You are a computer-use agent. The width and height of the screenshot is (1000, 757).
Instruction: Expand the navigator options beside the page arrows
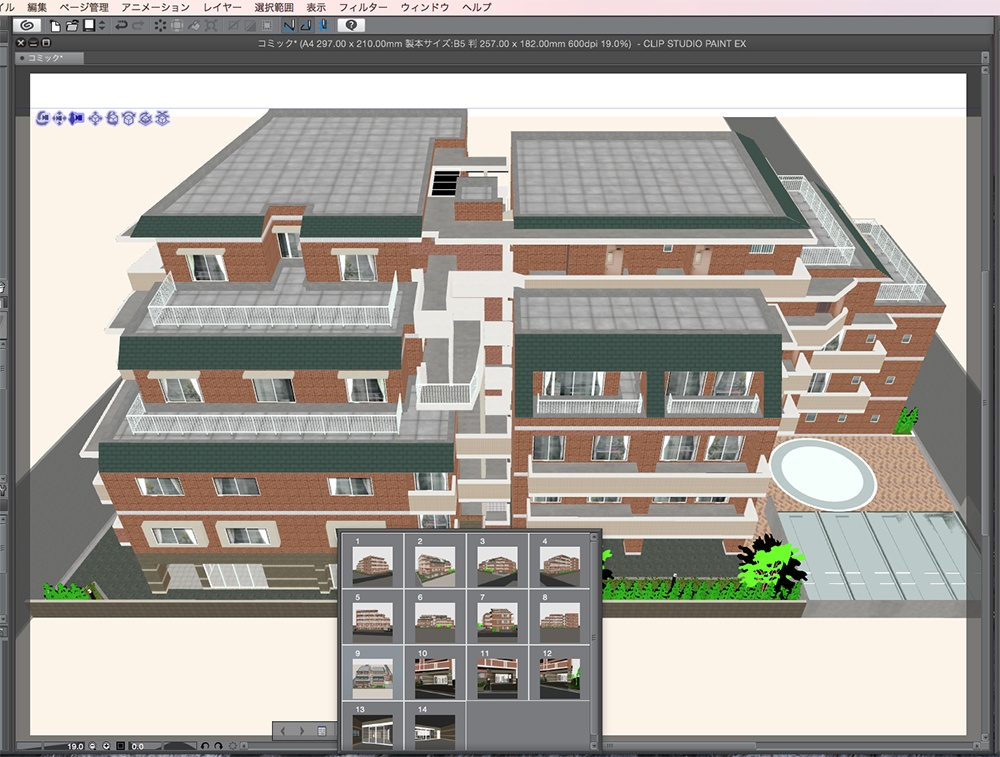tap(322, 730)
